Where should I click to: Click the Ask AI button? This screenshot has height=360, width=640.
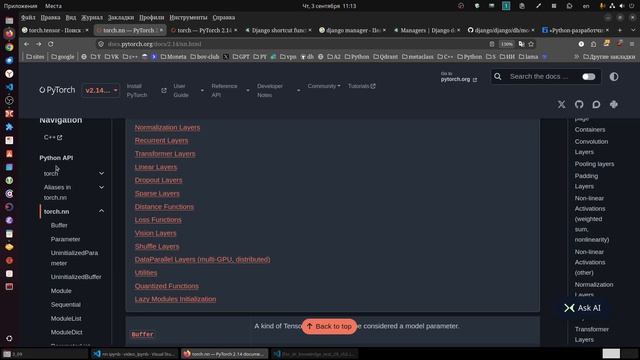[582, 308]
